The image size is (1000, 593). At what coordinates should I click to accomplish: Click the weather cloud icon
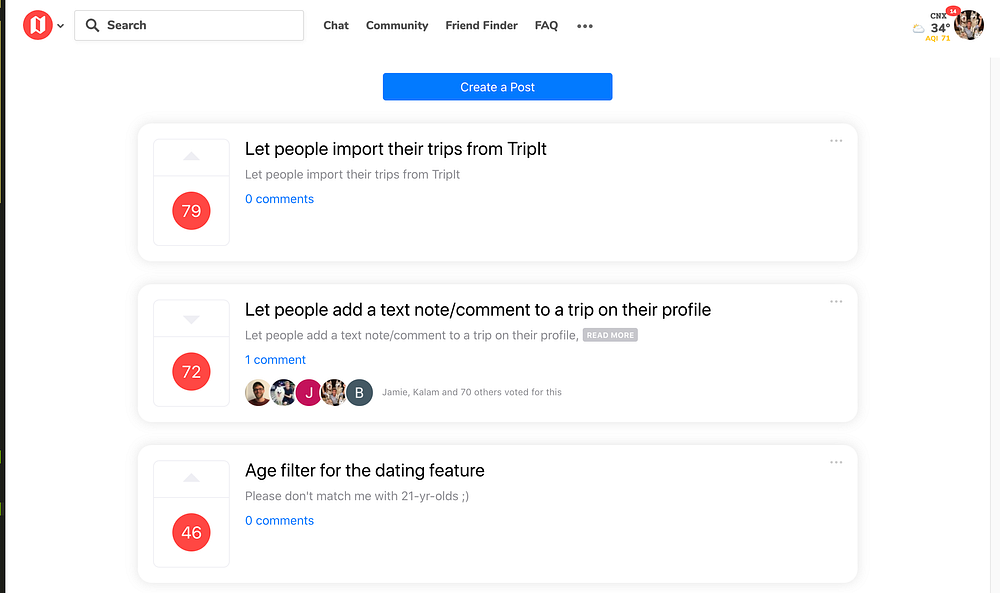coord(918,29)
